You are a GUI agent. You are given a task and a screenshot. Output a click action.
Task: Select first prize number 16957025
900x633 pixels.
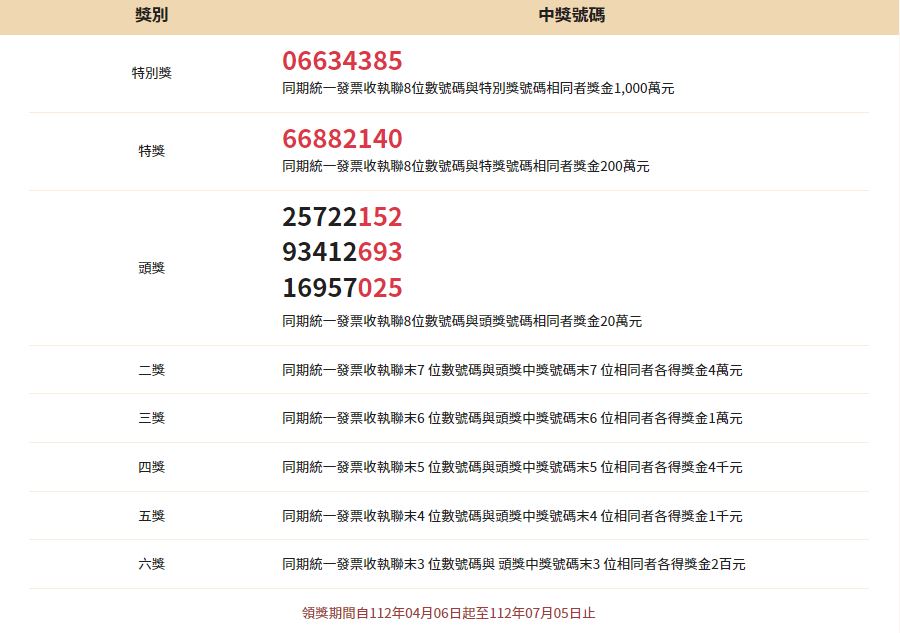click(342, 288)
